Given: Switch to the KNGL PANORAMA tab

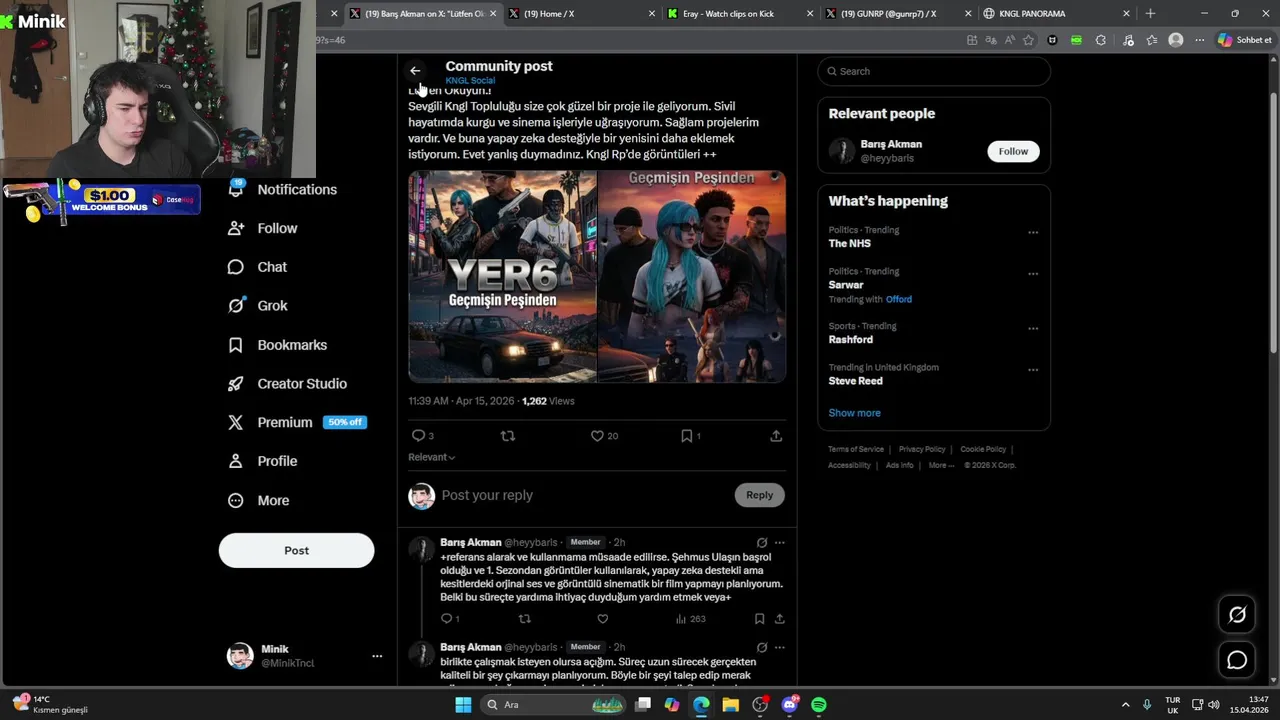Looking at the screenshot, I should [x=1056, y=14].
